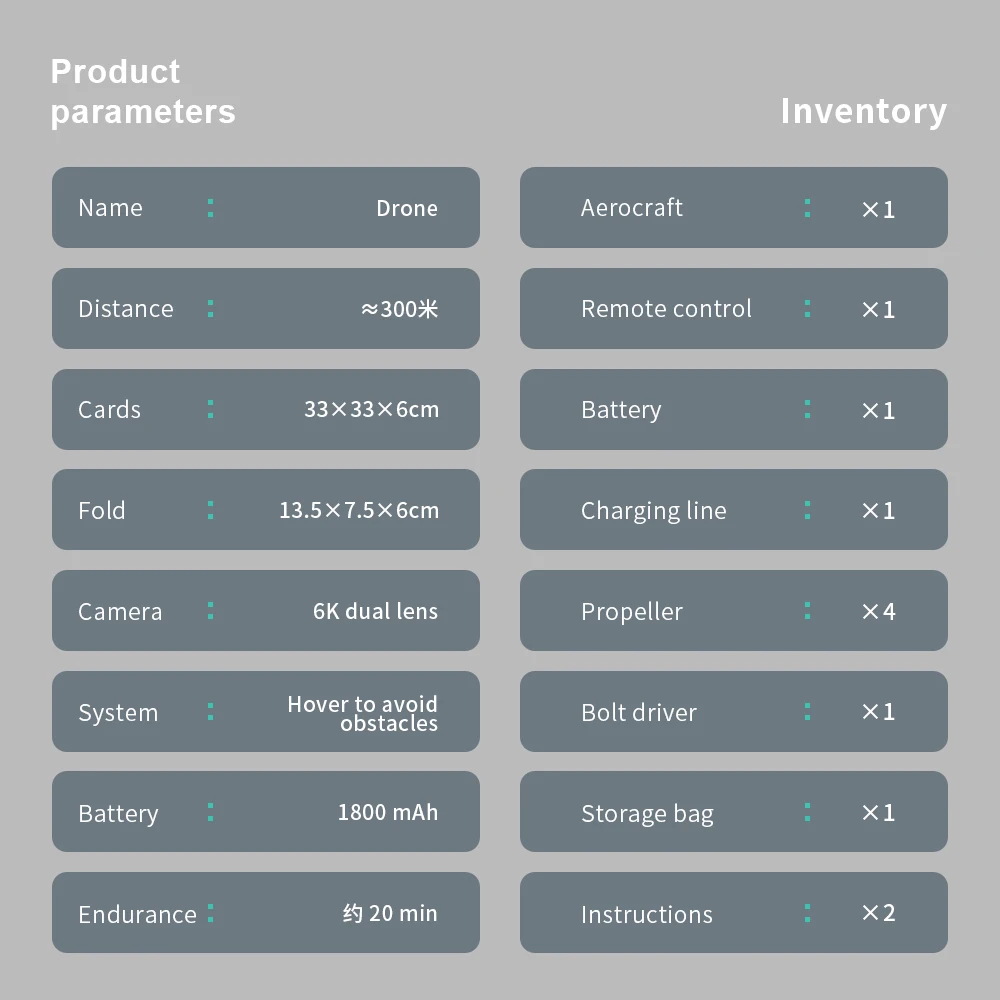Screen dimensions: 1000x1000
Task: Select the Instructions ×2 inventory row
Action: point(733,913)
